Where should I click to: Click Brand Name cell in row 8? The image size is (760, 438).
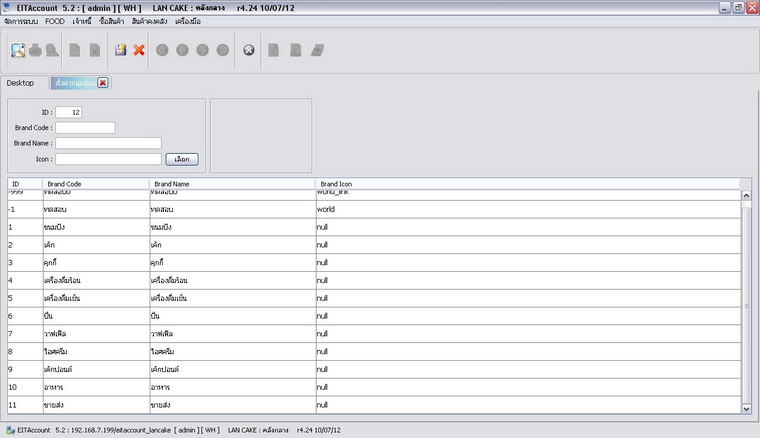tap(233, 352)
